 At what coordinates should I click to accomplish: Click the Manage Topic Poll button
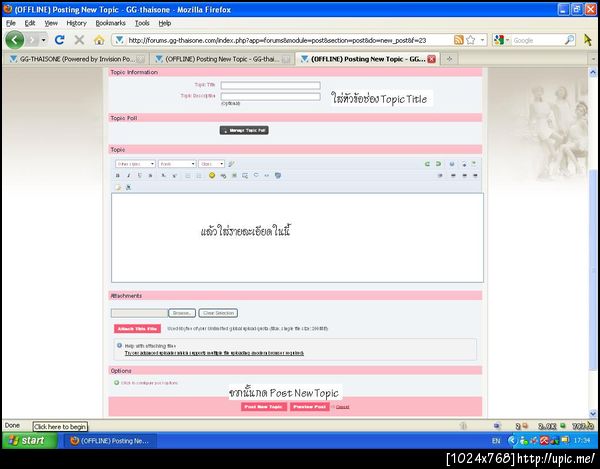pos(244,130)
